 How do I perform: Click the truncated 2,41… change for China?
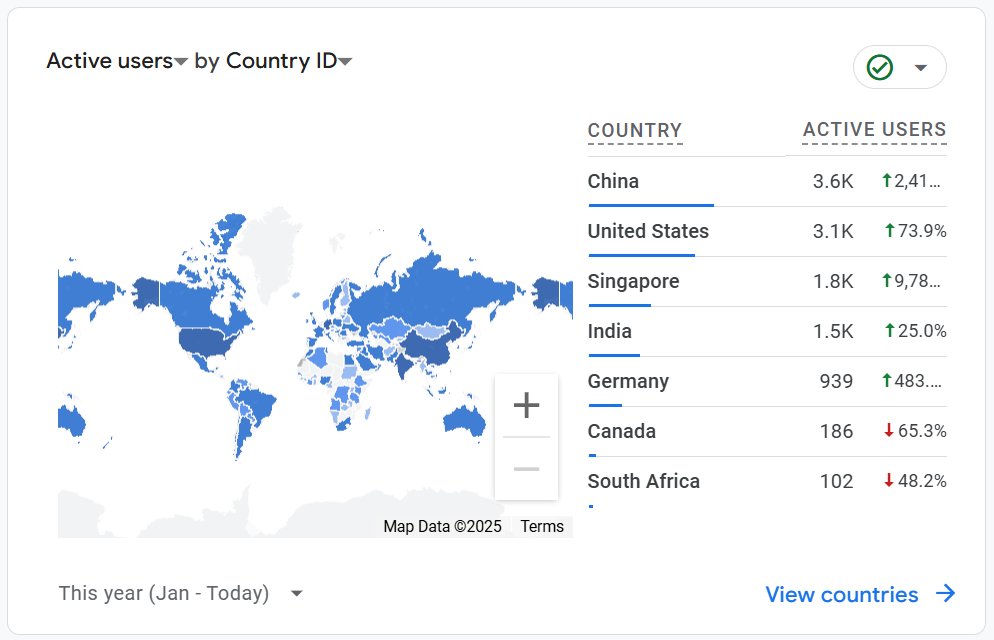(912, 181)
